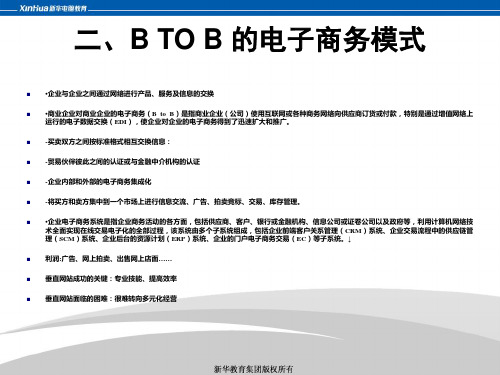Image resolution: width=500 pixels, height=375 pixels.
Task: Click the bullet marker beside "利润:广告"
Action: pyautogui.click(x=29, y=259)
